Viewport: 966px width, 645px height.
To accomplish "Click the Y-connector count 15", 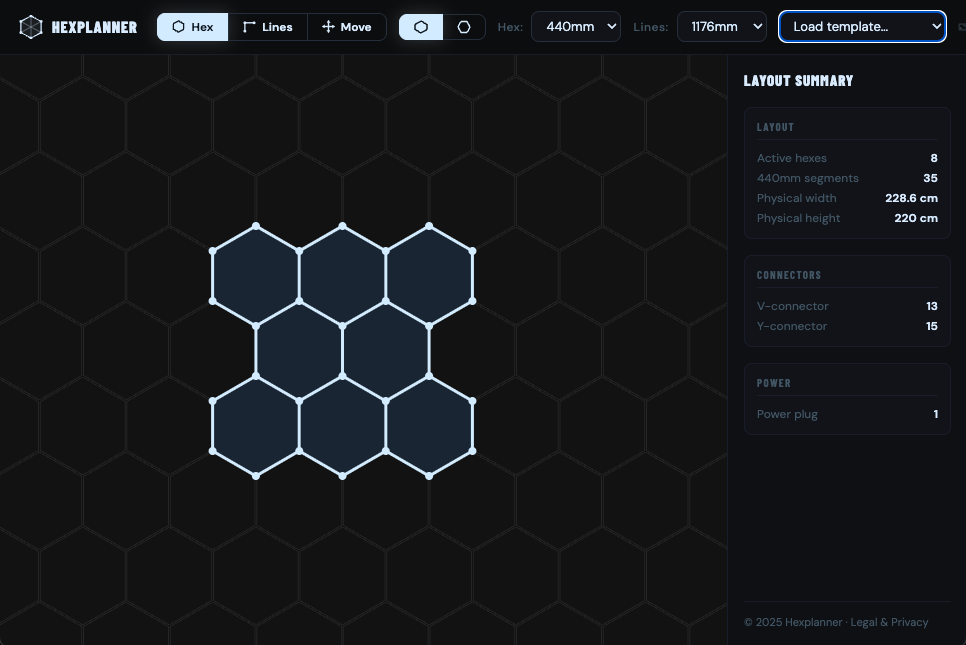I will [932, 326].
